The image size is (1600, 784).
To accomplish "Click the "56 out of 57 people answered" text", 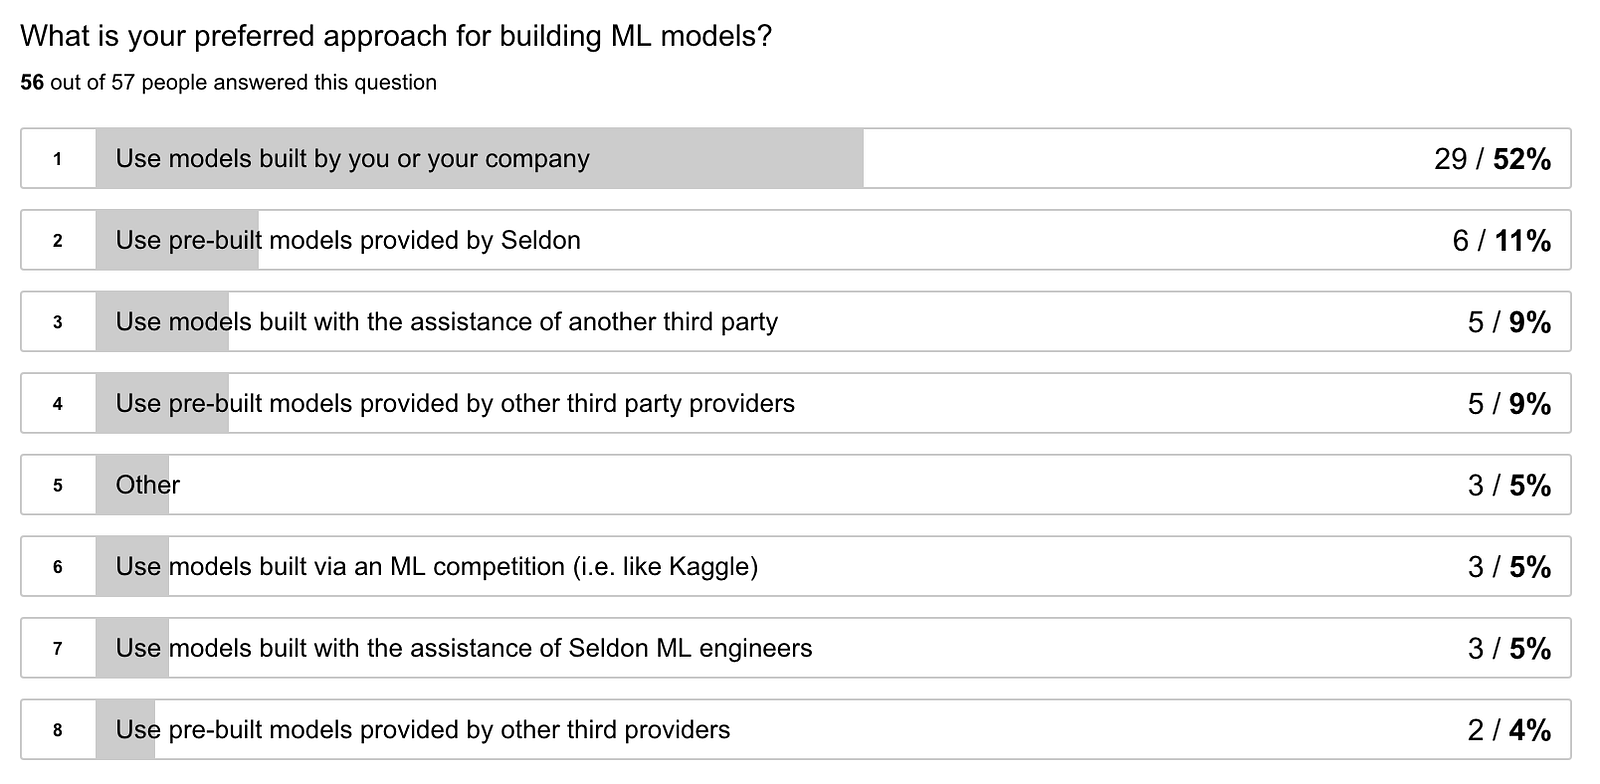I will pos(228,83).
